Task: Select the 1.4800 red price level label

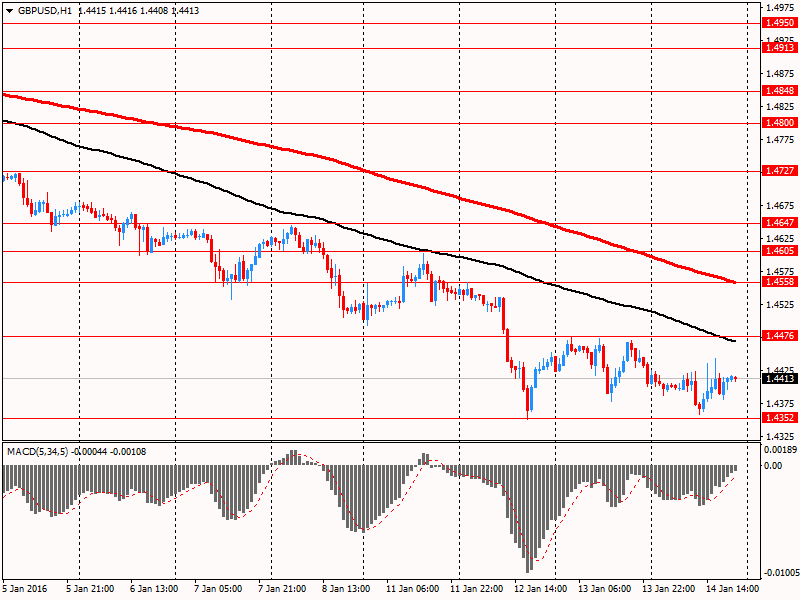Action: click(779, 123)
